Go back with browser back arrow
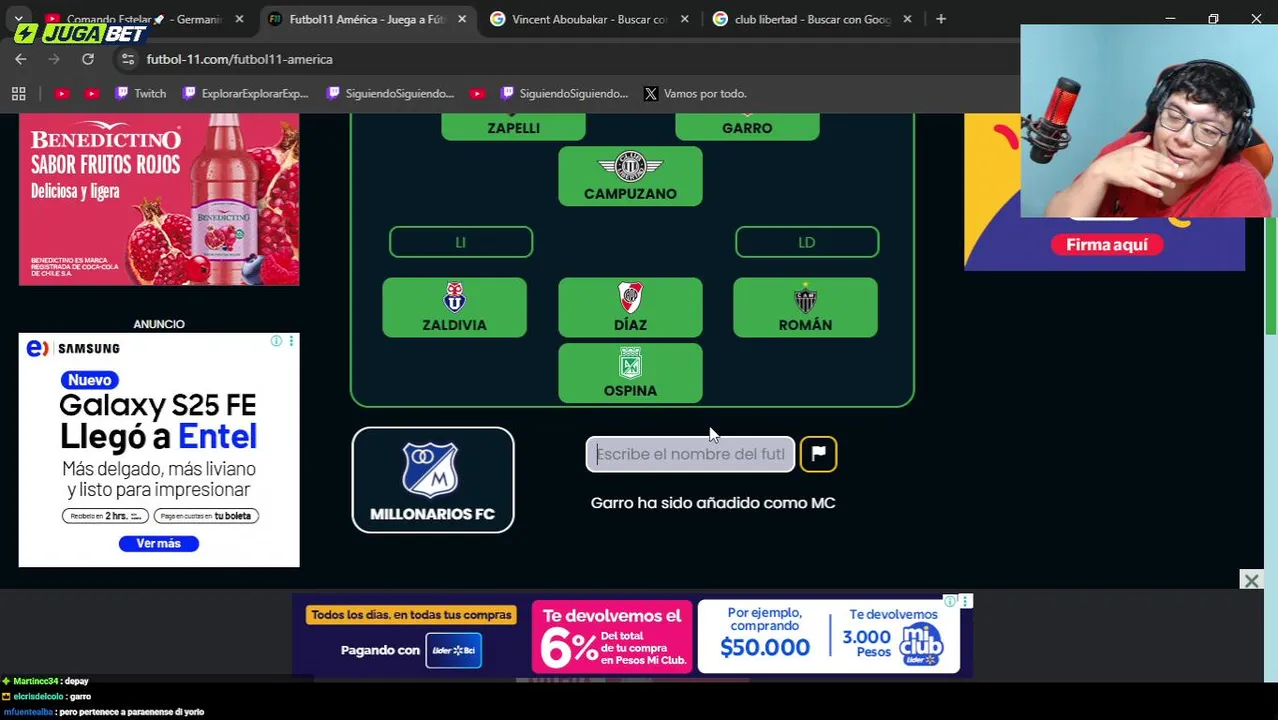This screenshot has height=720, width=1278. pyautogui.click(x=21, y=59)
